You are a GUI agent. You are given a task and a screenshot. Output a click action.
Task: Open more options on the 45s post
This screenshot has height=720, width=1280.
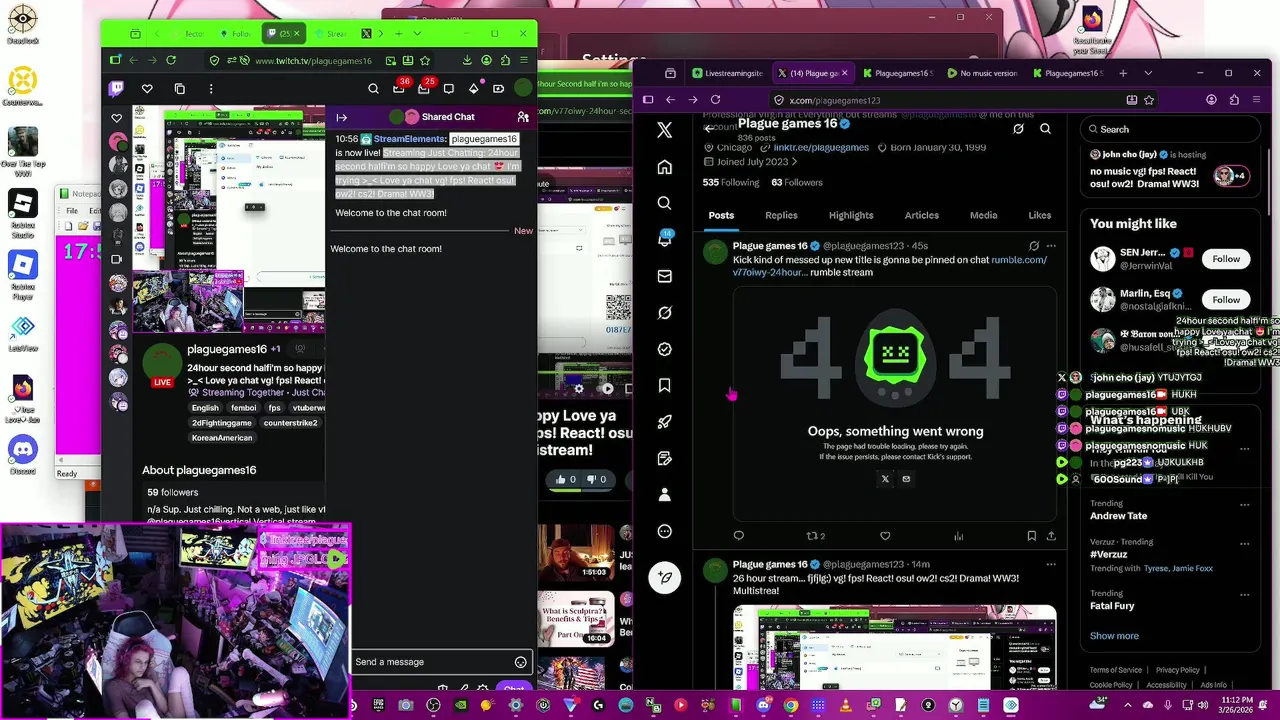point(1051,246)
